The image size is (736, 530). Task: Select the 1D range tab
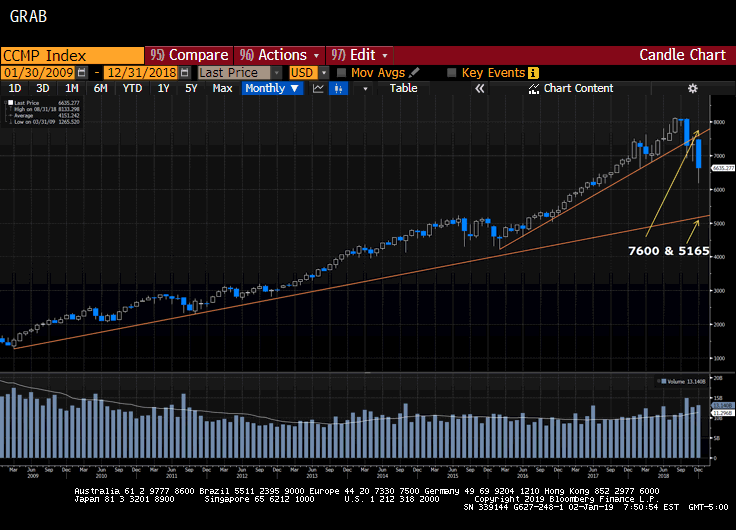tap(15, 88)
